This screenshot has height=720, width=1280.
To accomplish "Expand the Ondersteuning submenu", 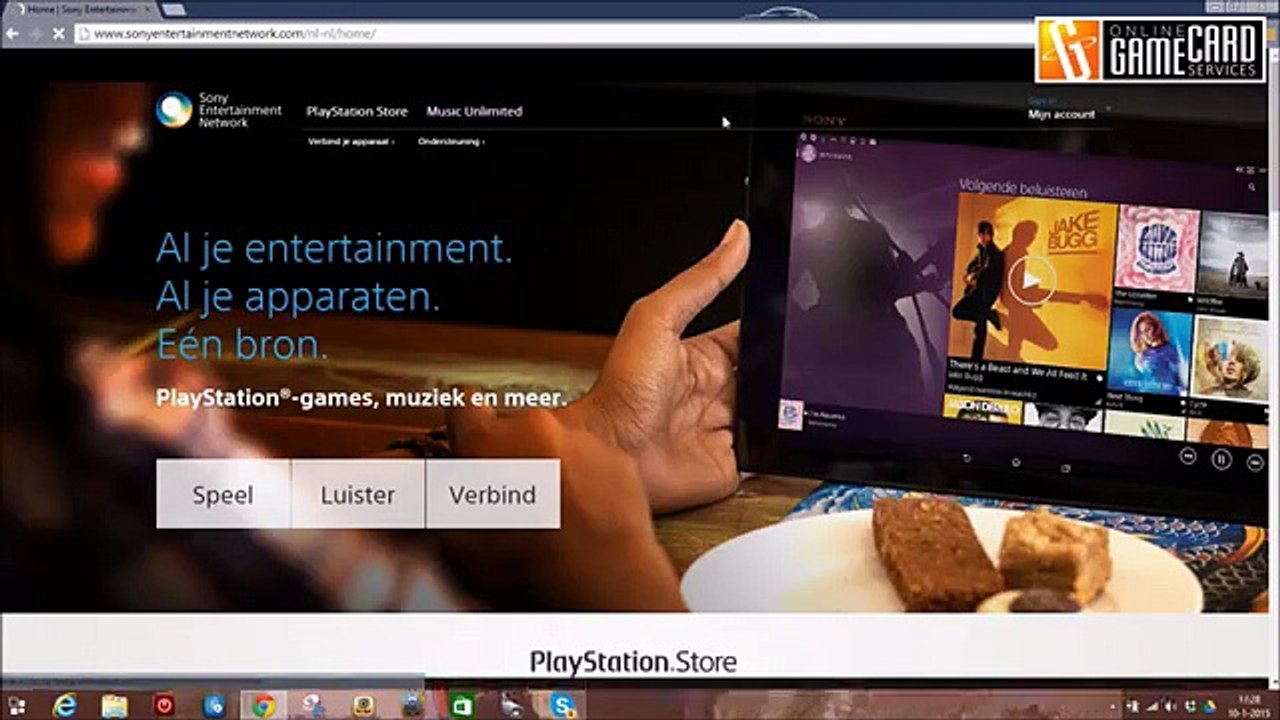I will tap(451, 142).
